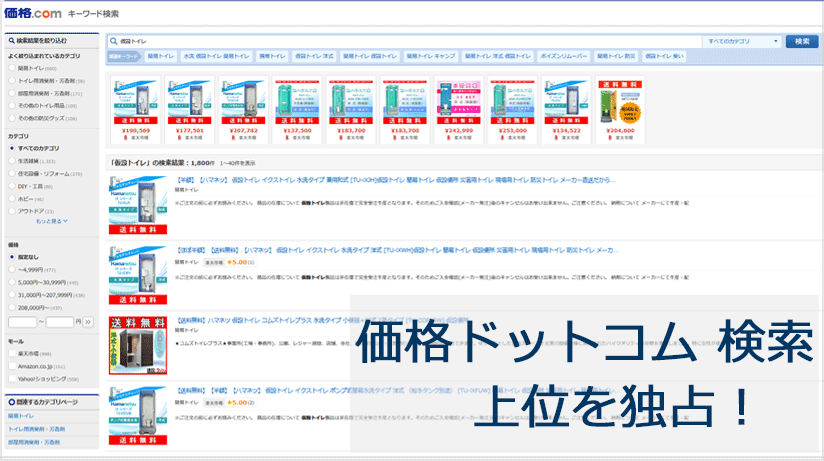824x461 pixels.
Task: Select the ~4,999円 price radio
Action: point(12,270)
